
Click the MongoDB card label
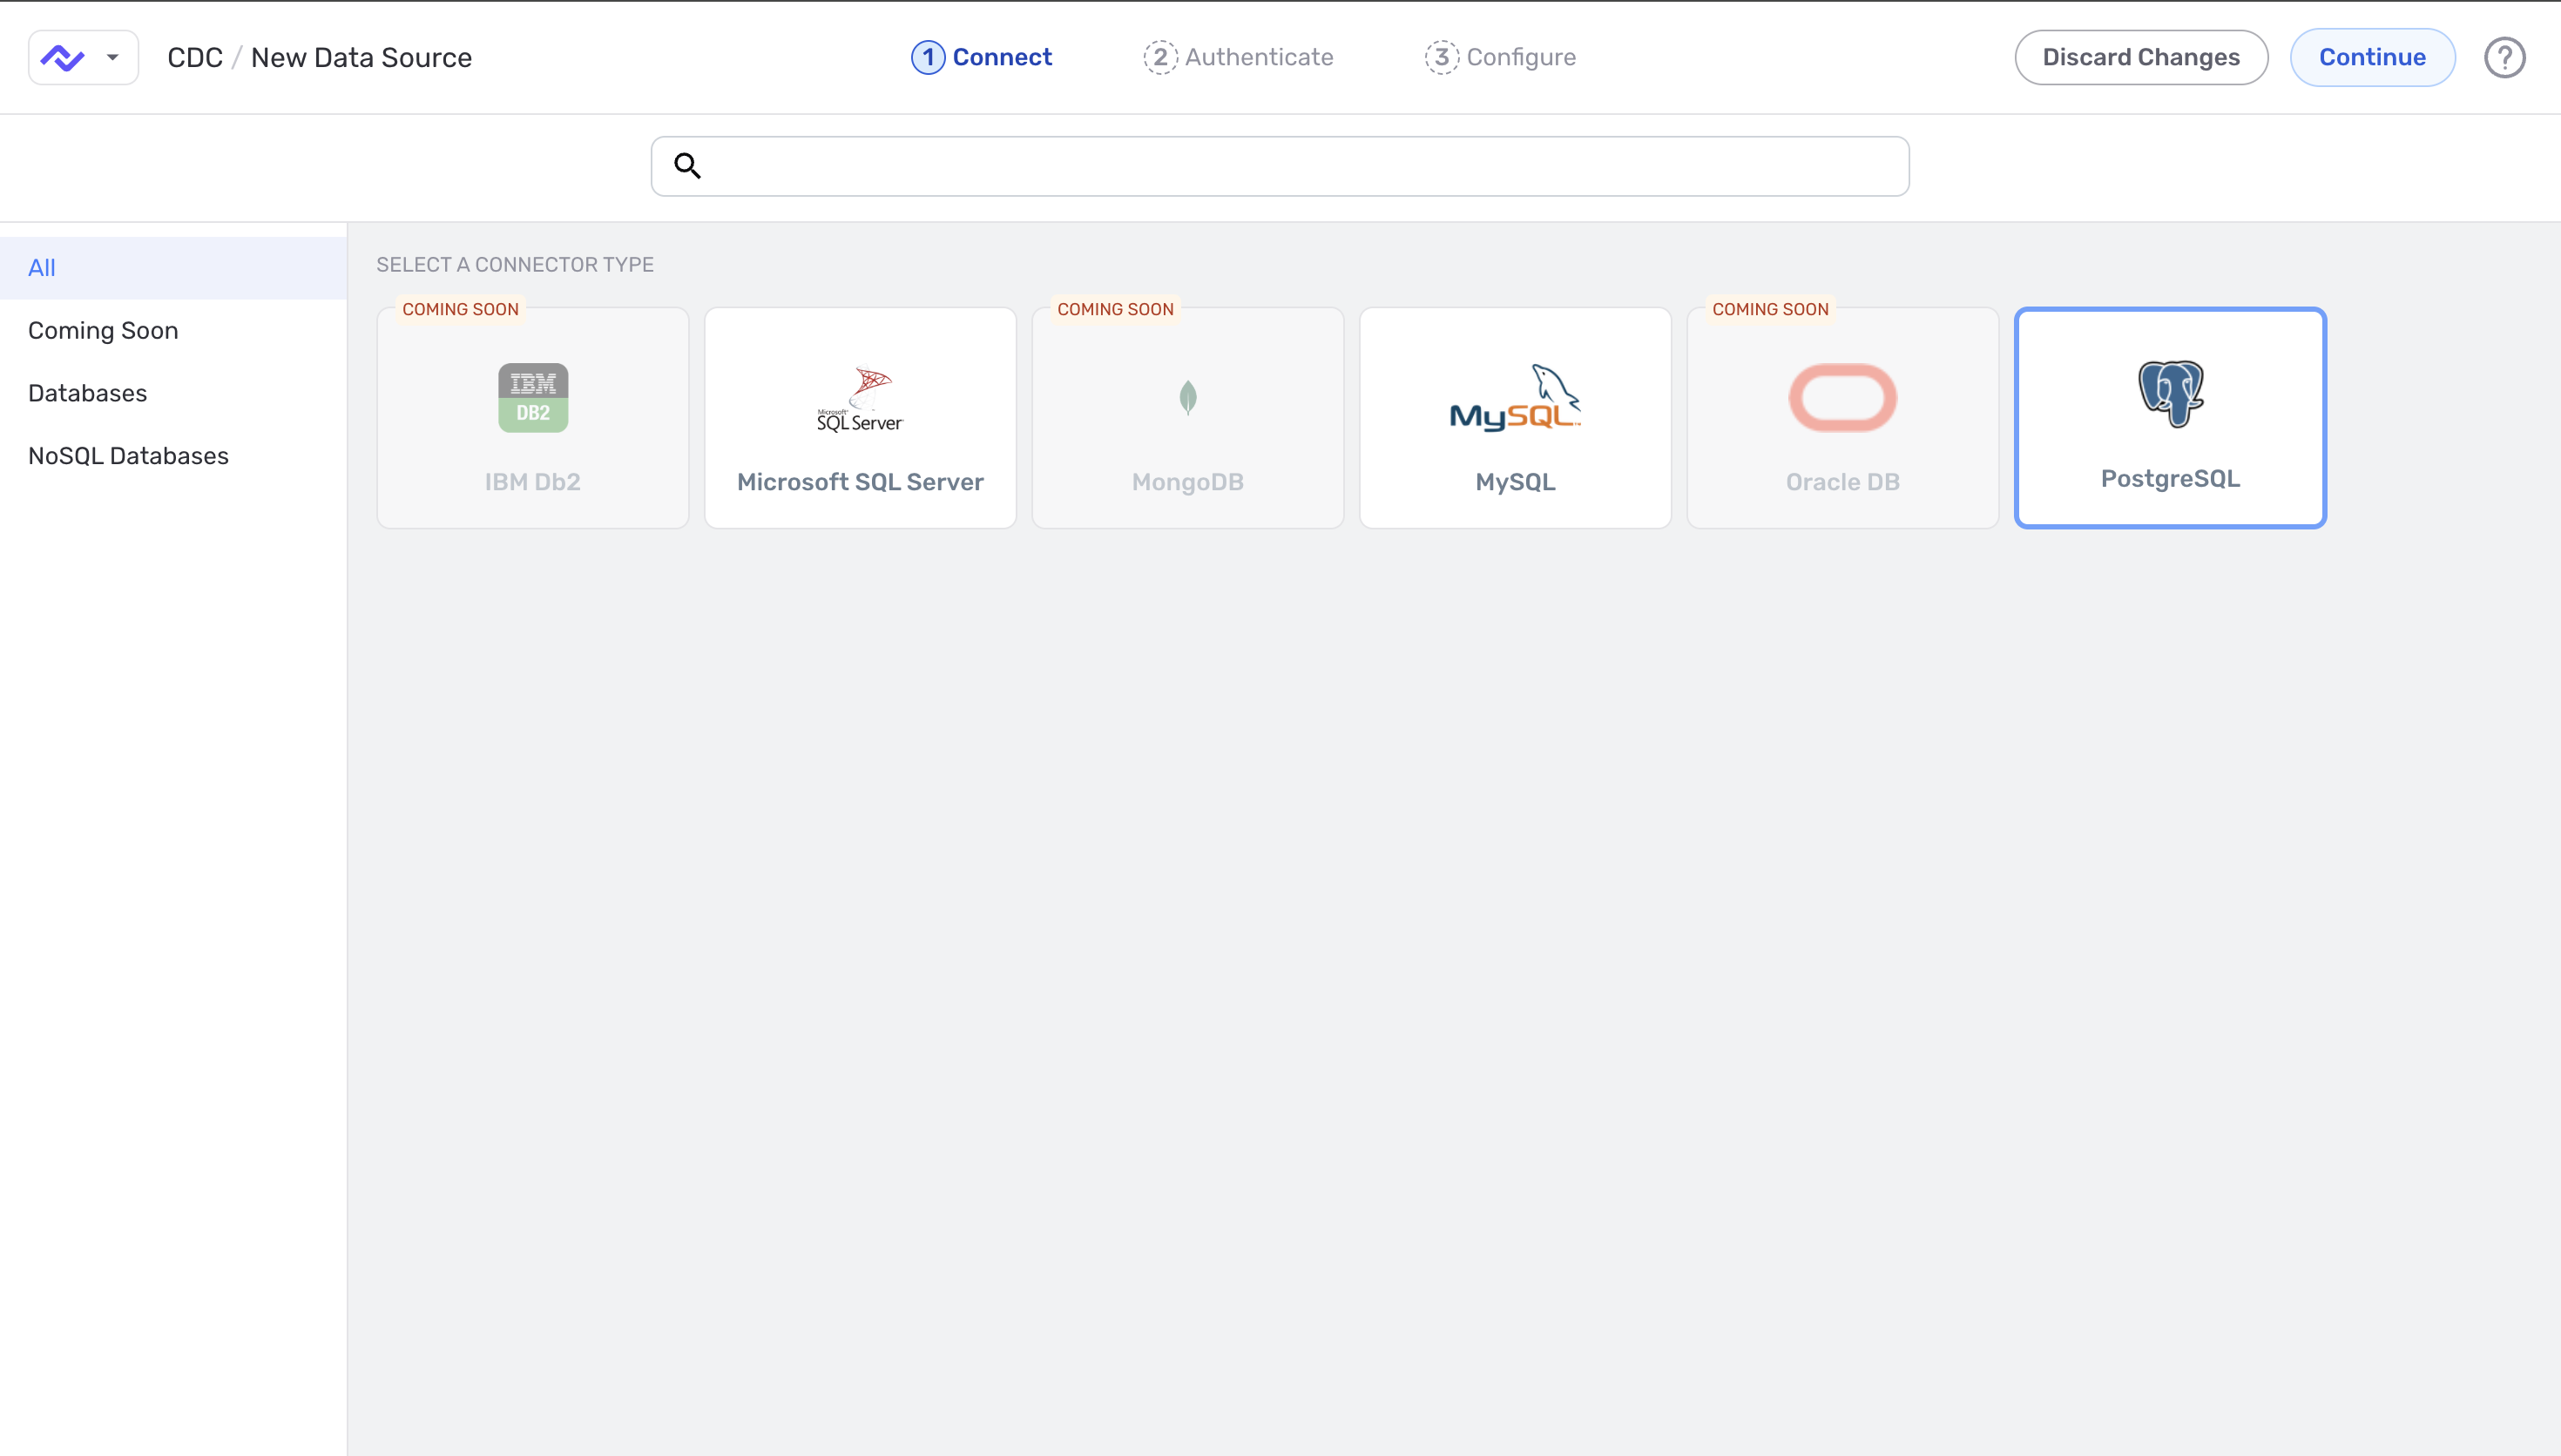1188,482
